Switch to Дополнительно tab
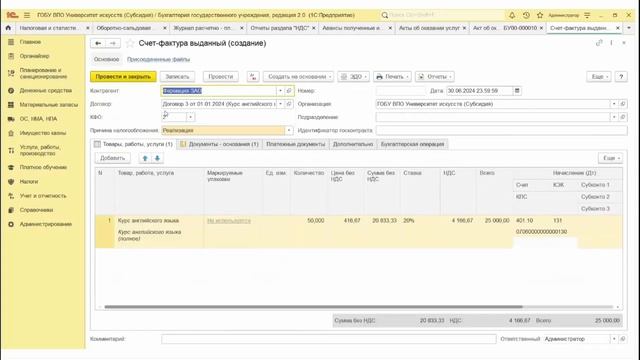This screenshot has width=640, height=360. click(x=353, y=144)
